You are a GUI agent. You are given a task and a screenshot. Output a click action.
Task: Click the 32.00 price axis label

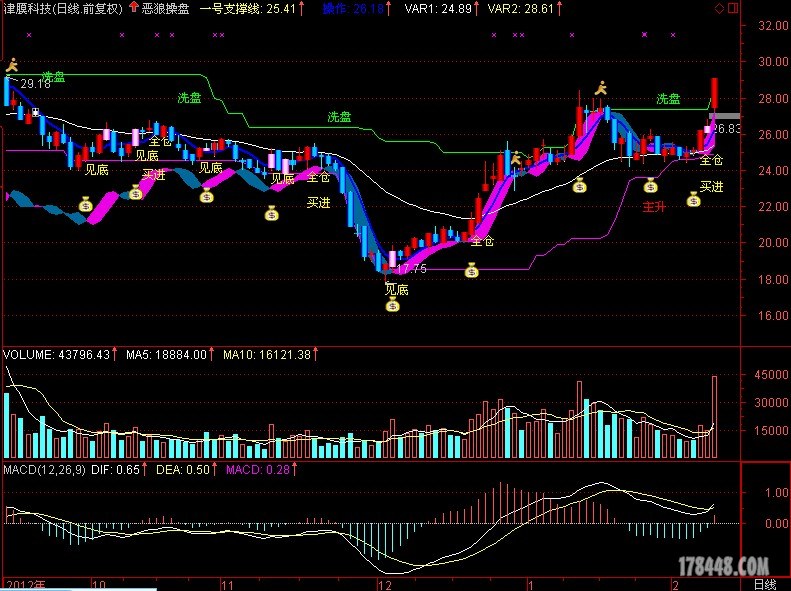(773, 25)
